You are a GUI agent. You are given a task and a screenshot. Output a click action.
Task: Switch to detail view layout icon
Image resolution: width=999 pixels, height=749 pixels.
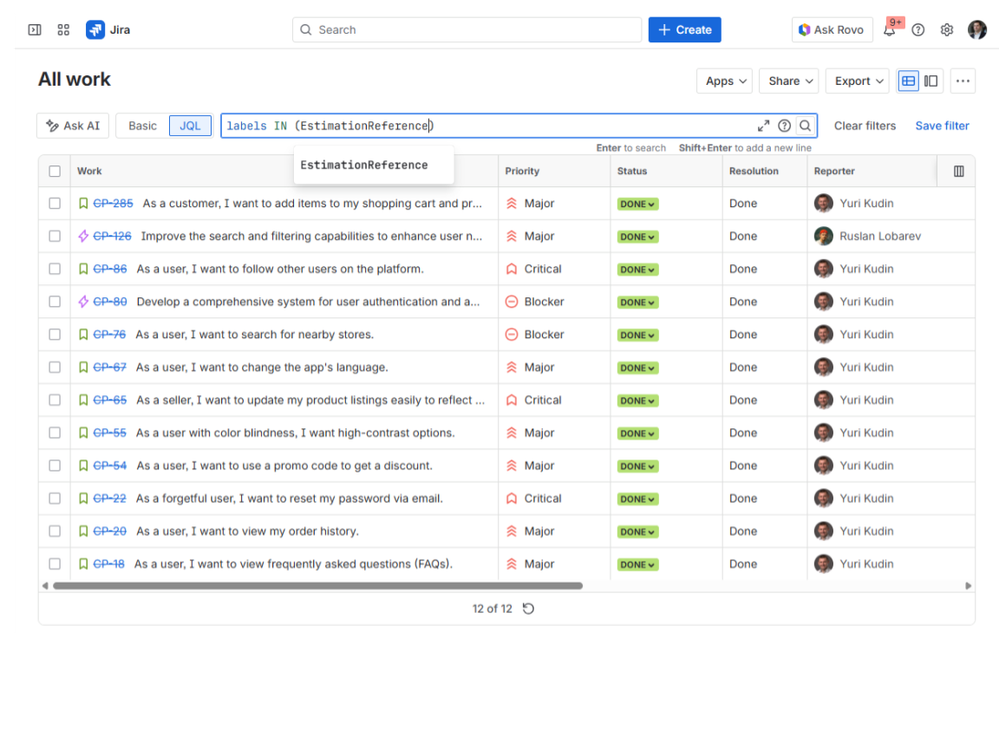click(x=933, y=80)
